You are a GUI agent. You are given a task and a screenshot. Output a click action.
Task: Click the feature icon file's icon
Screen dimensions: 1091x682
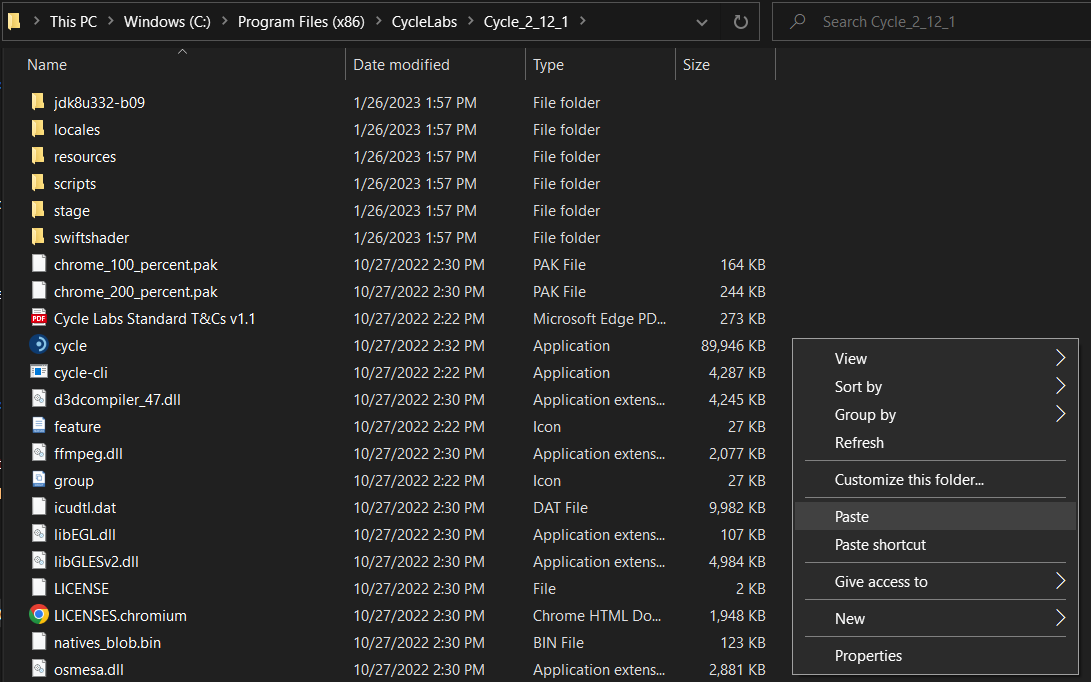click(39, 426)
